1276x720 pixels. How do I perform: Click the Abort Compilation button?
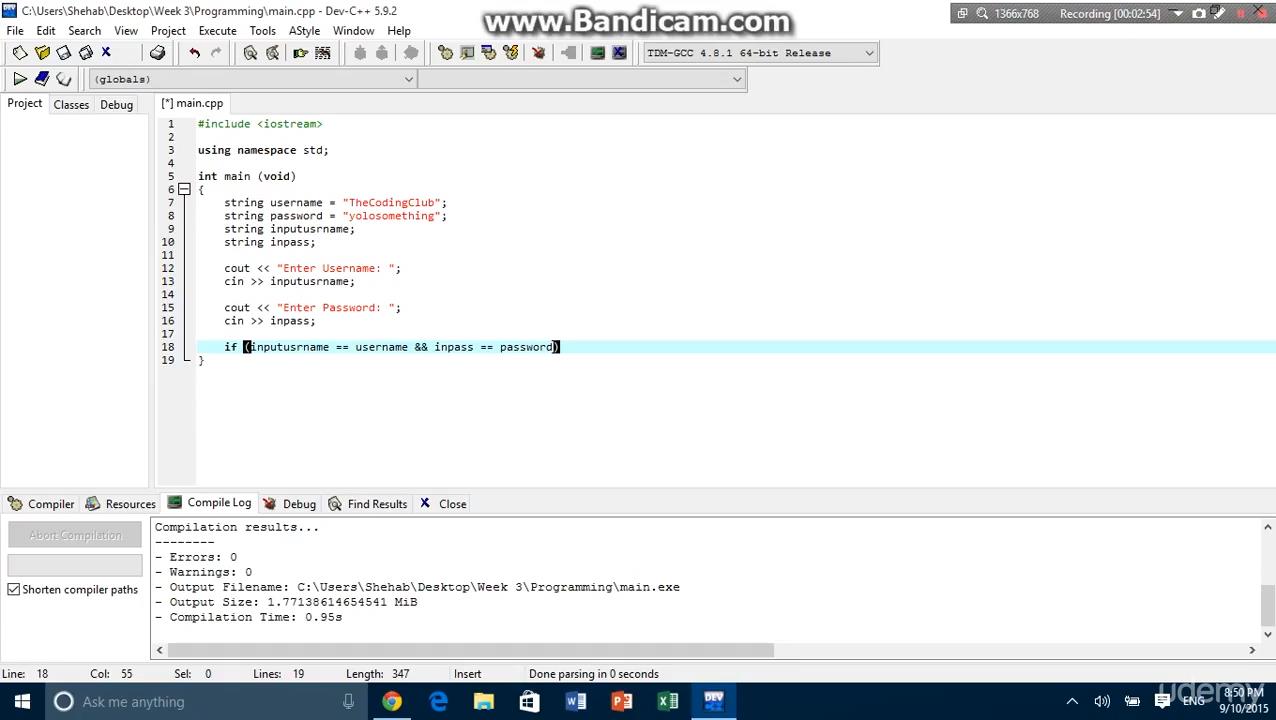(75, 536)
